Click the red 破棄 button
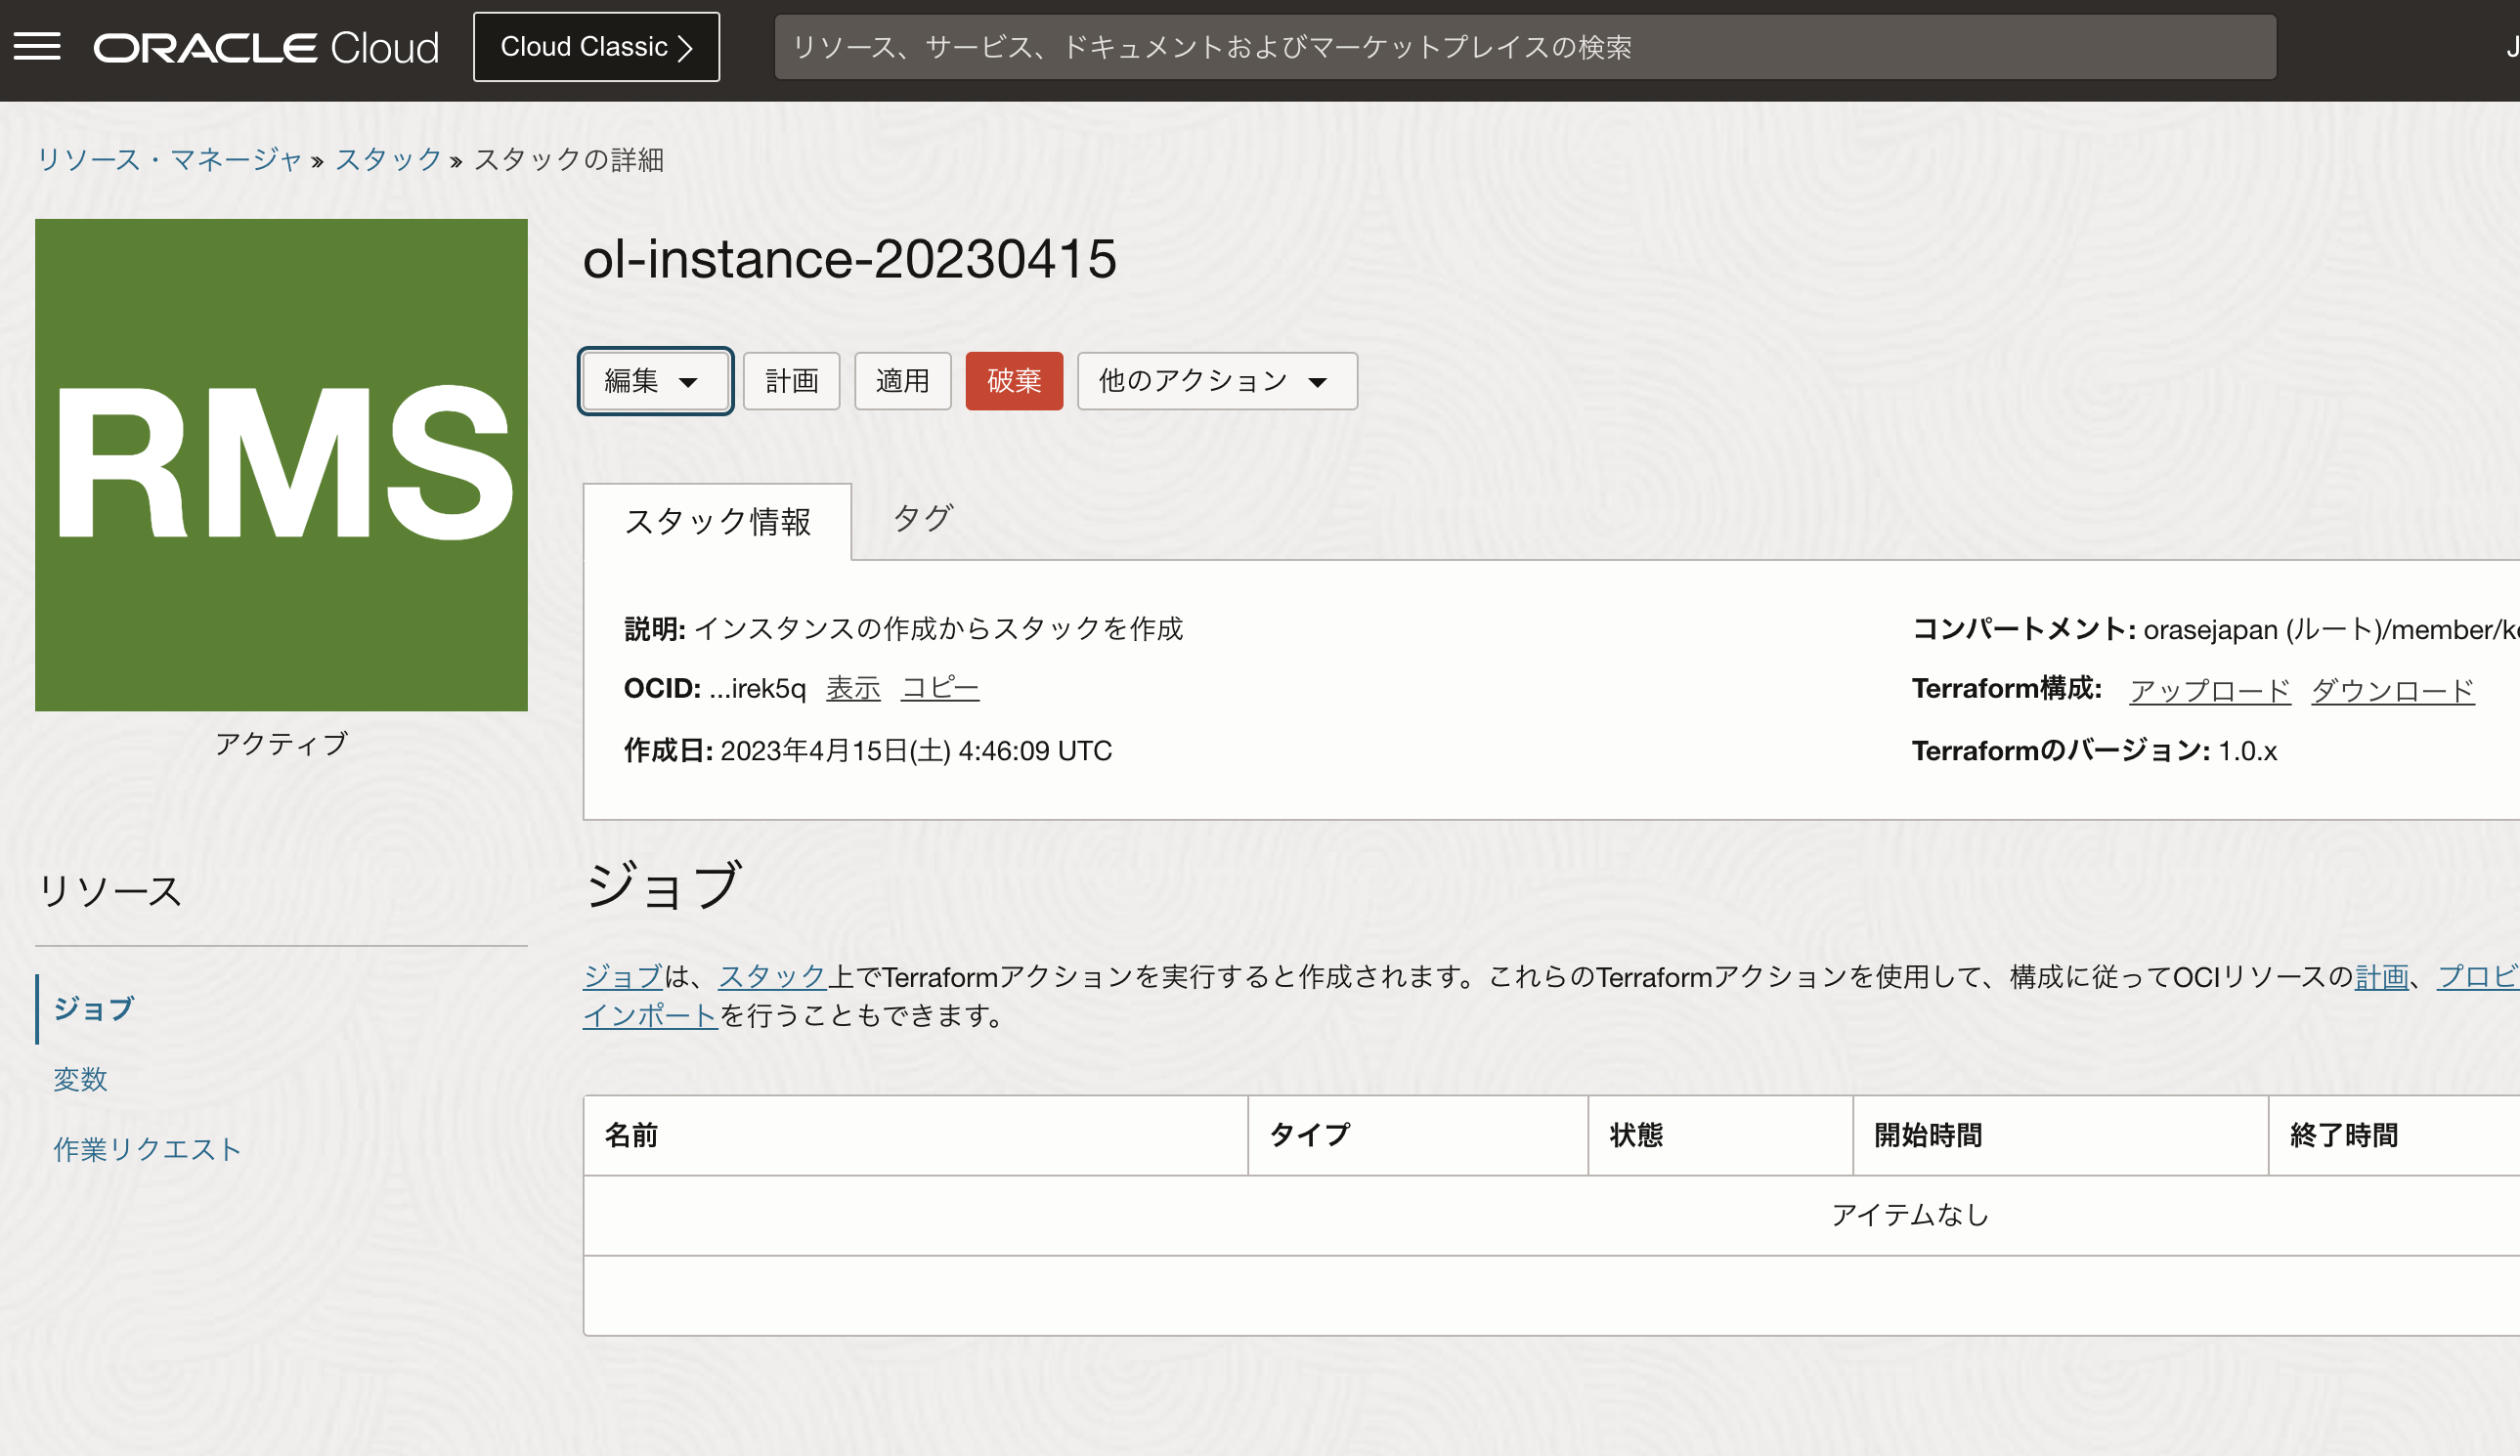 1013,380
